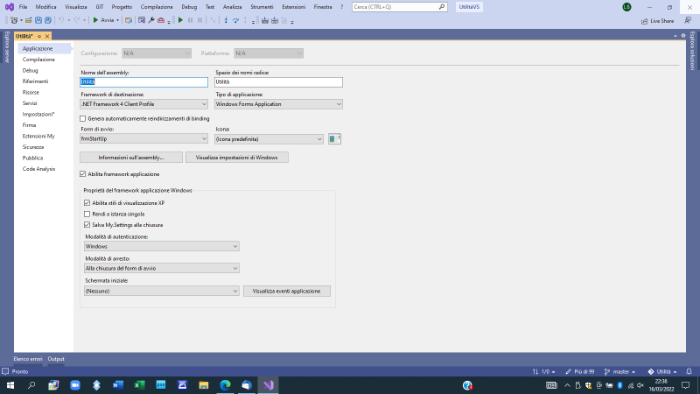Open the Elenco errori panel tab
Image resolution: width=700 pixels, height=394 pixels.
(28, 359)
